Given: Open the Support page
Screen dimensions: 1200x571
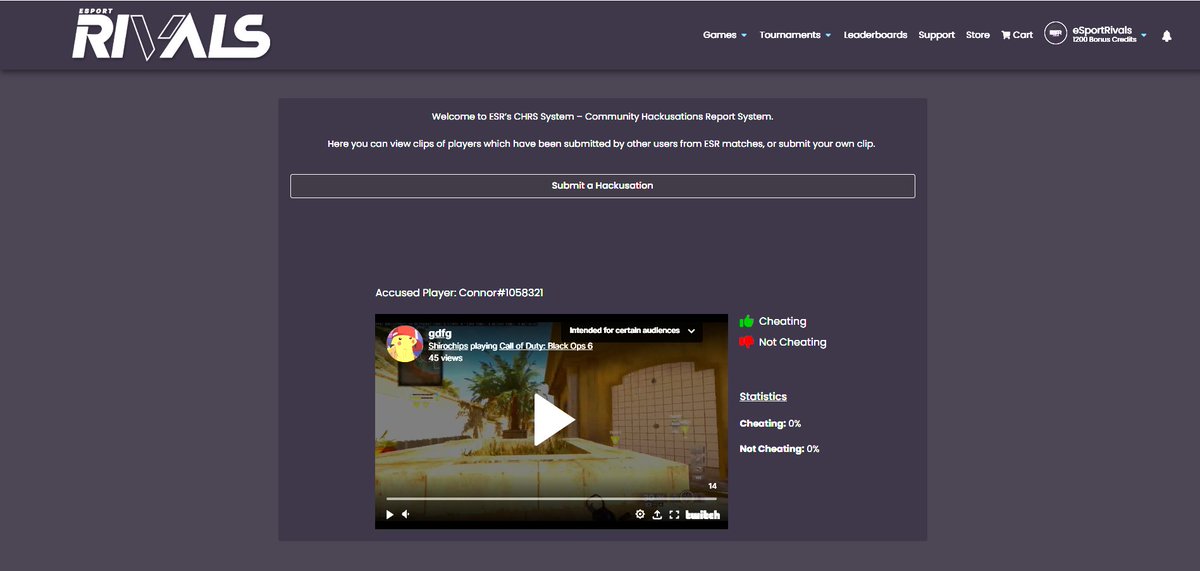Looking at the screenshot, I should click(936, 35).
